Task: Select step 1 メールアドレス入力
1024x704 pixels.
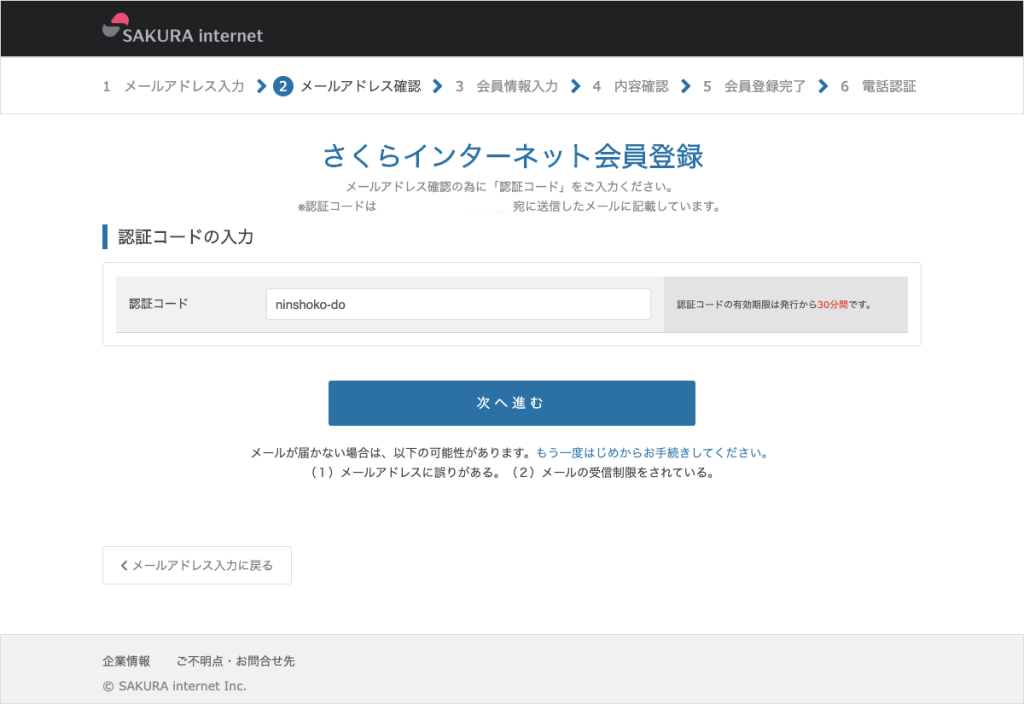Action: click(x=173, y=86)
